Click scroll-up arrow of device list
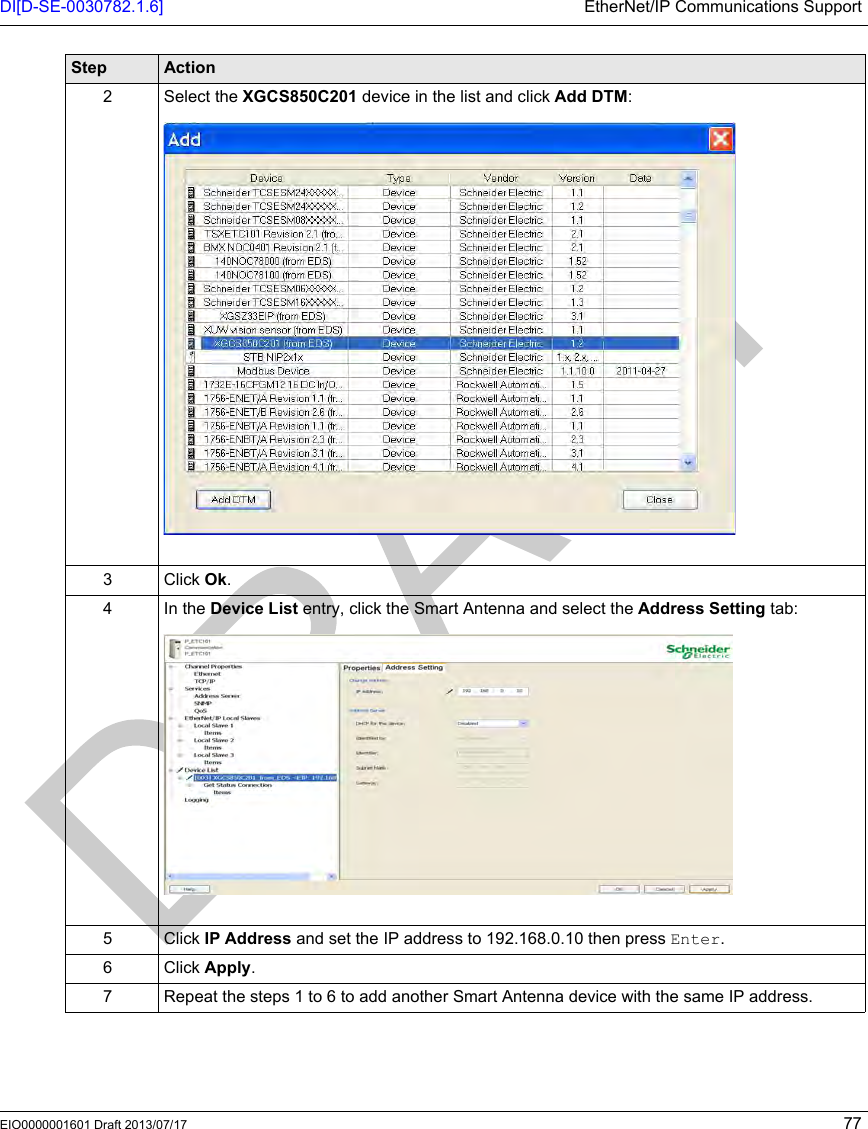The height and width of the screenshot is (1129, 868). click(689, 179)
